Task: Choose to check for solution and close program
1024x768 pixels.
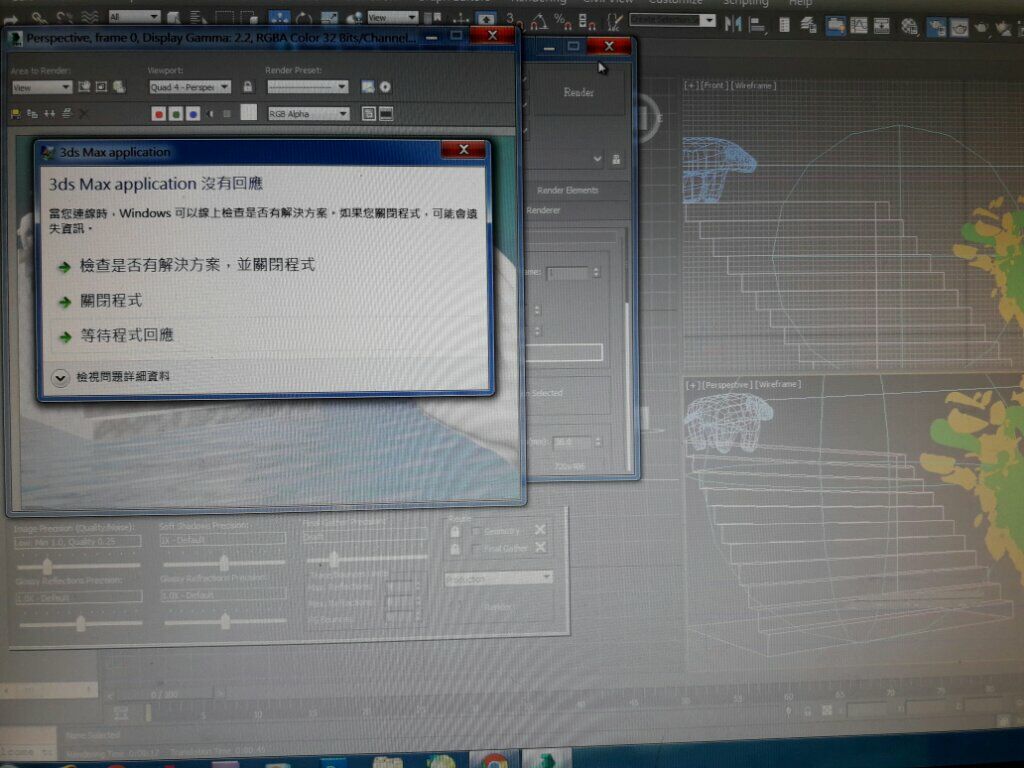Action: click(x=197, y=265)
